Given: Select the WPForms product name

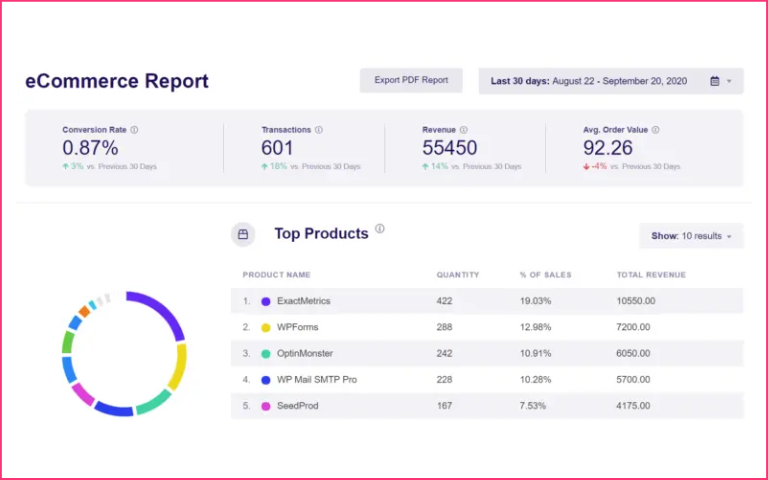Looking at the screenshot, I should click(298, 327).
